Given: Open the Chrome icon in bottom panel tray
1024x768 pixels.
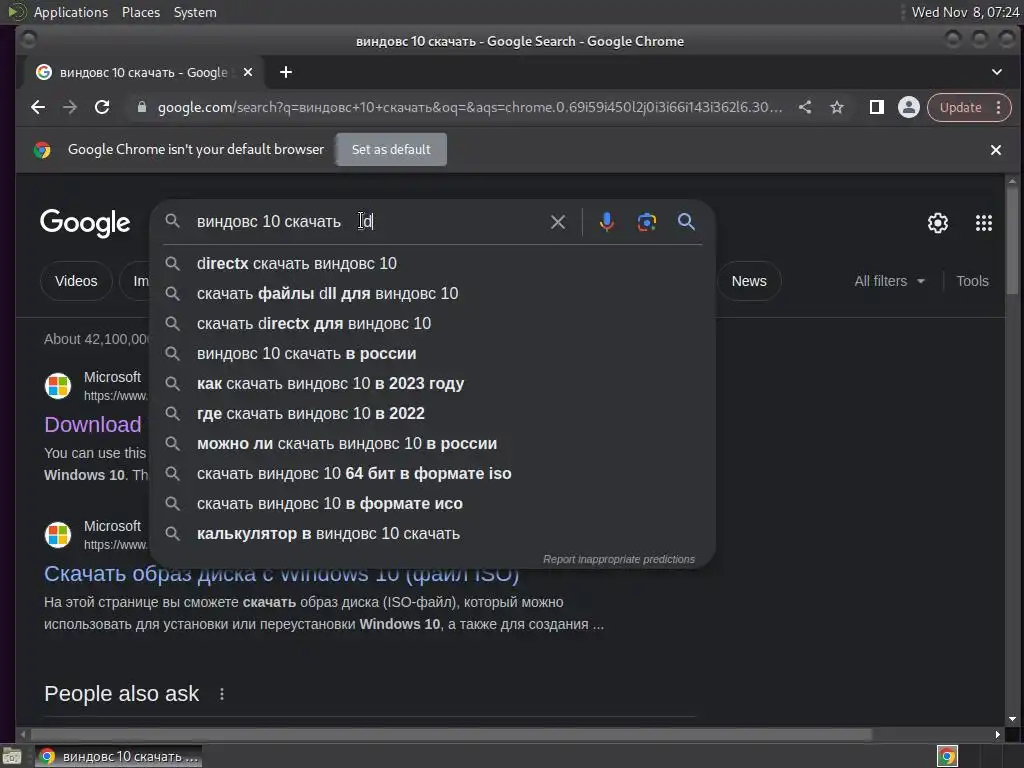Looking at the screenshot, I should (x=947, y=756).
